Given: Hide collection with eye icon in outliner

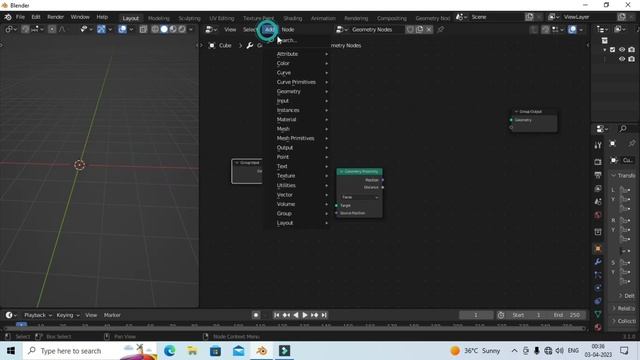Looking at the screenshot, I should pyautogui.click(x=622, y=49).
